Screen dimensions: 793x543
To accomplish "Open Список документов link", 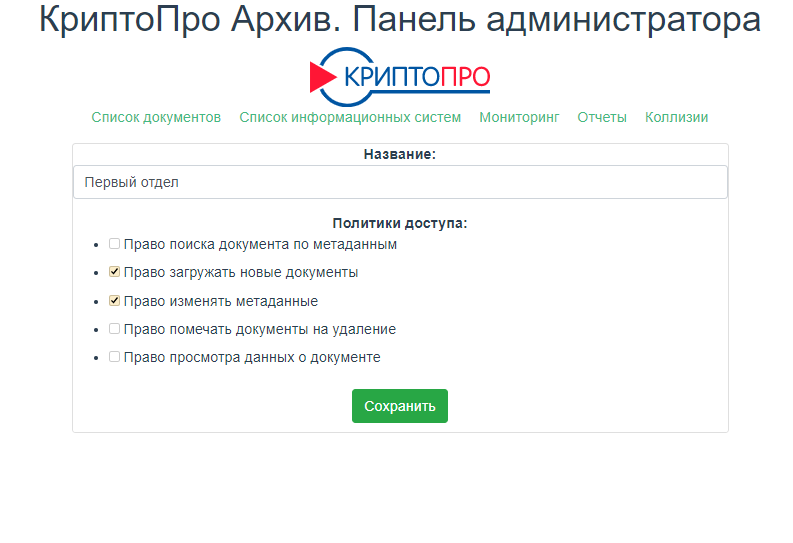I will coord(156,117).
